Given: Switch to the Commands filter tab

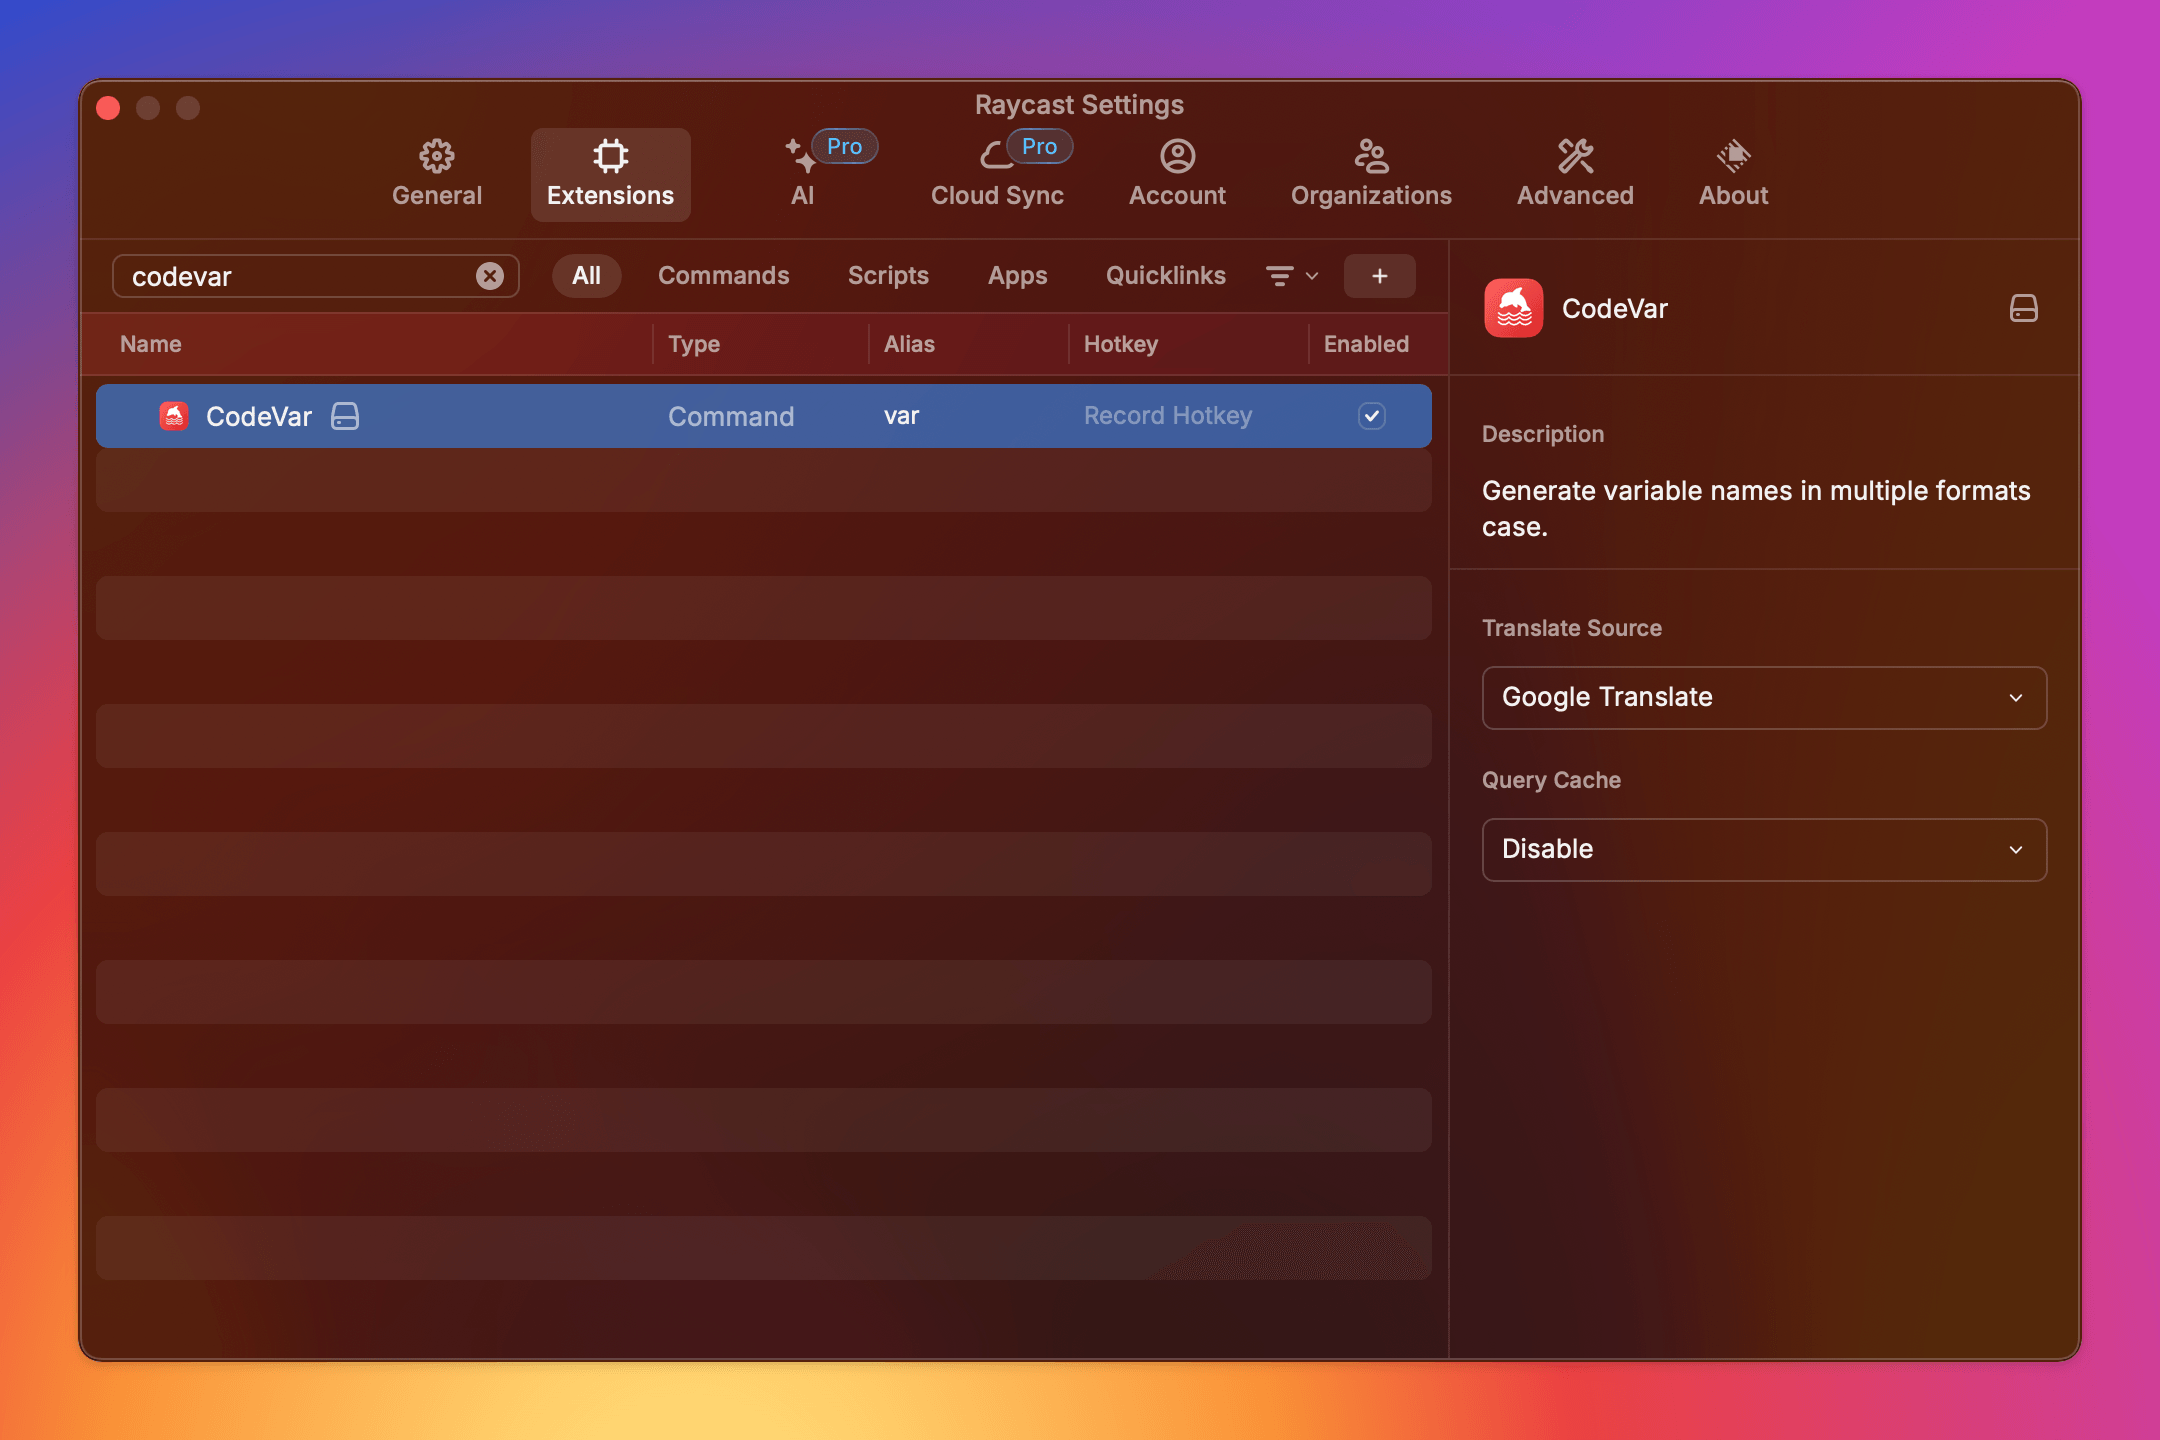Looking at the screenshot, I should [x=723, y=276].
